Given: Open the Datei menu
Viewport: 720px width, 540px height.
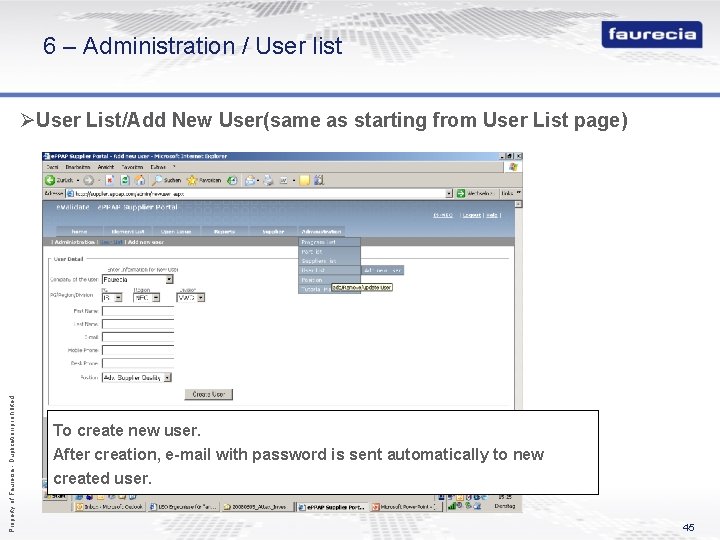Looking at the screenshot, I should tap(52, 167).
